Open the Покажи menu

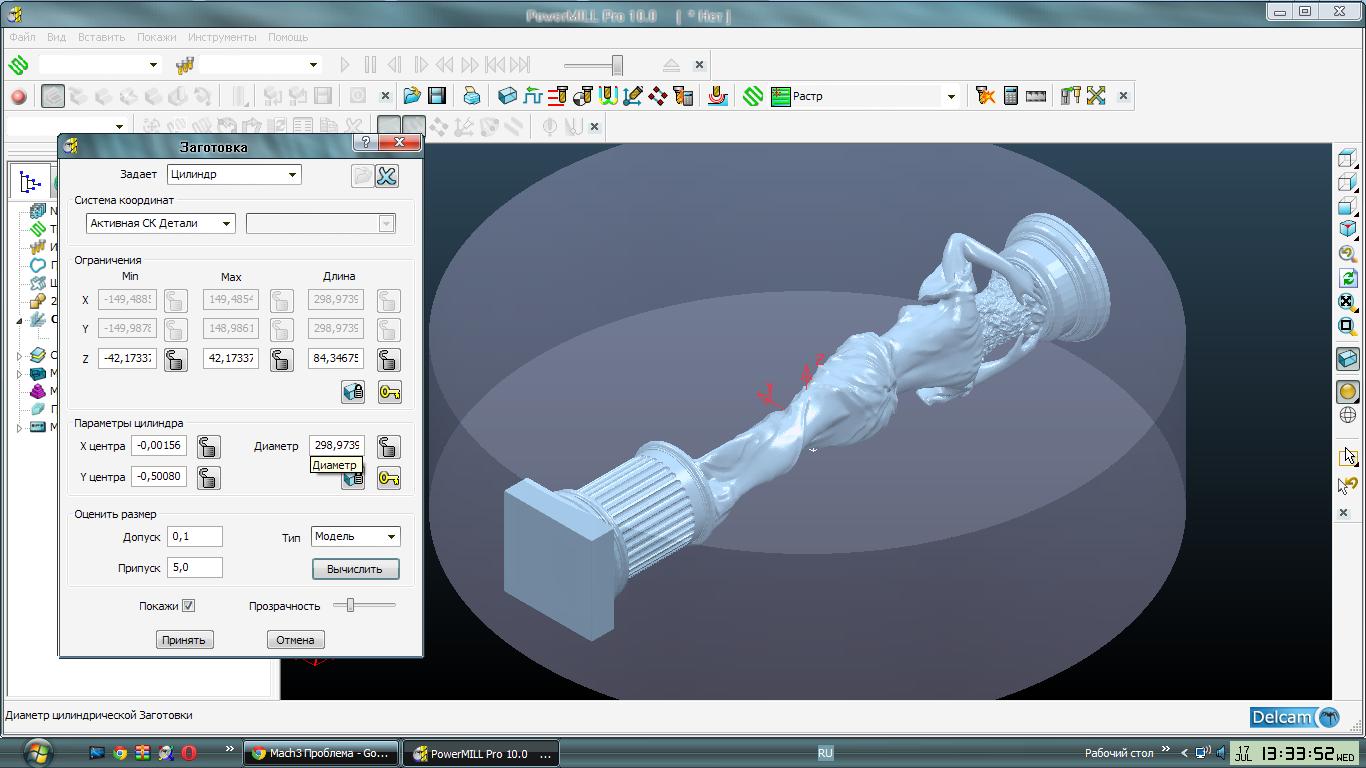click(157, 37)
